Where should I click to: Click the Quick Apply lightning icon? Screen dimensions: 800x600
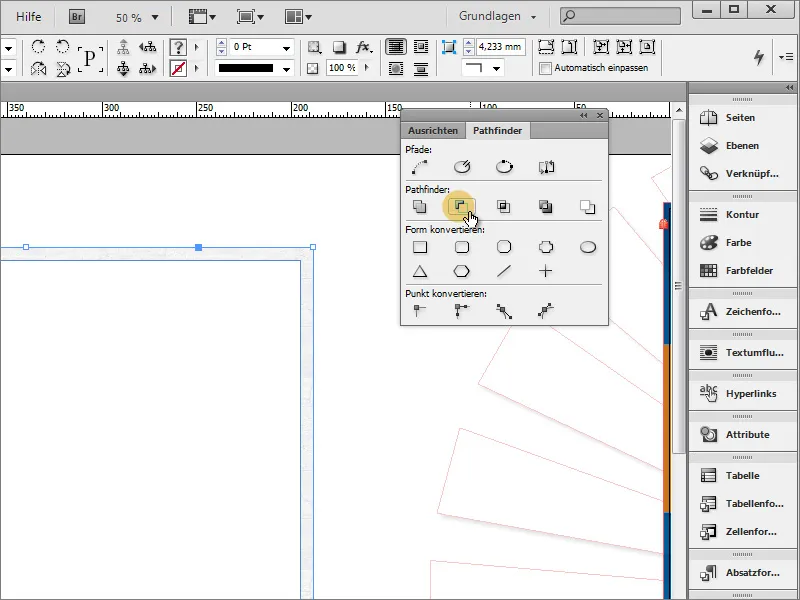[759, 57]
